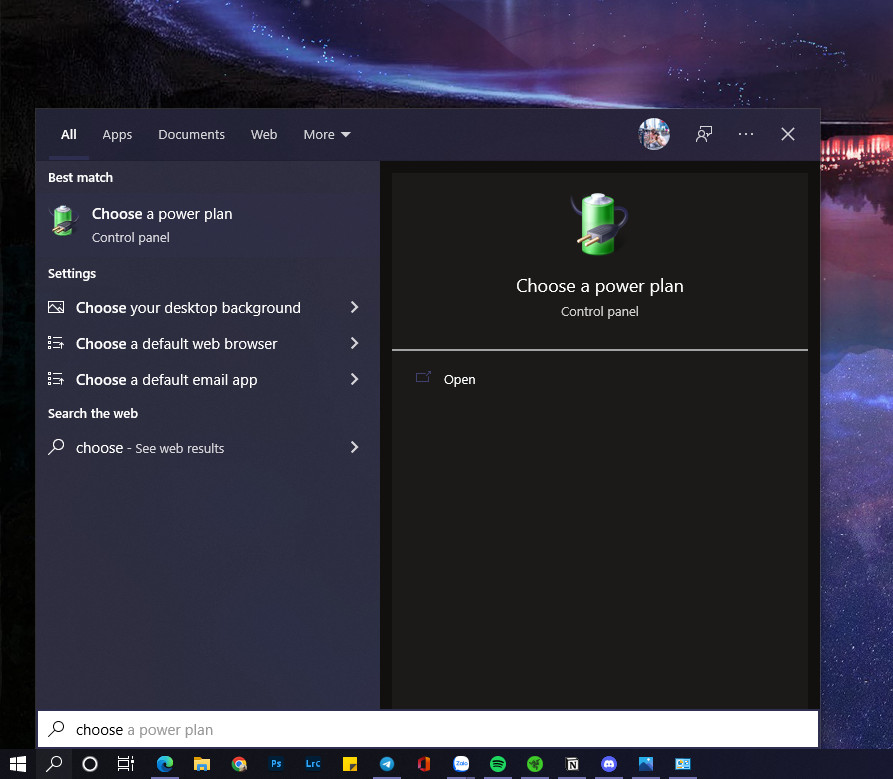Open Photos app from the taskbar
Viewport: 893px width, 779px height.
pos(646,764)
